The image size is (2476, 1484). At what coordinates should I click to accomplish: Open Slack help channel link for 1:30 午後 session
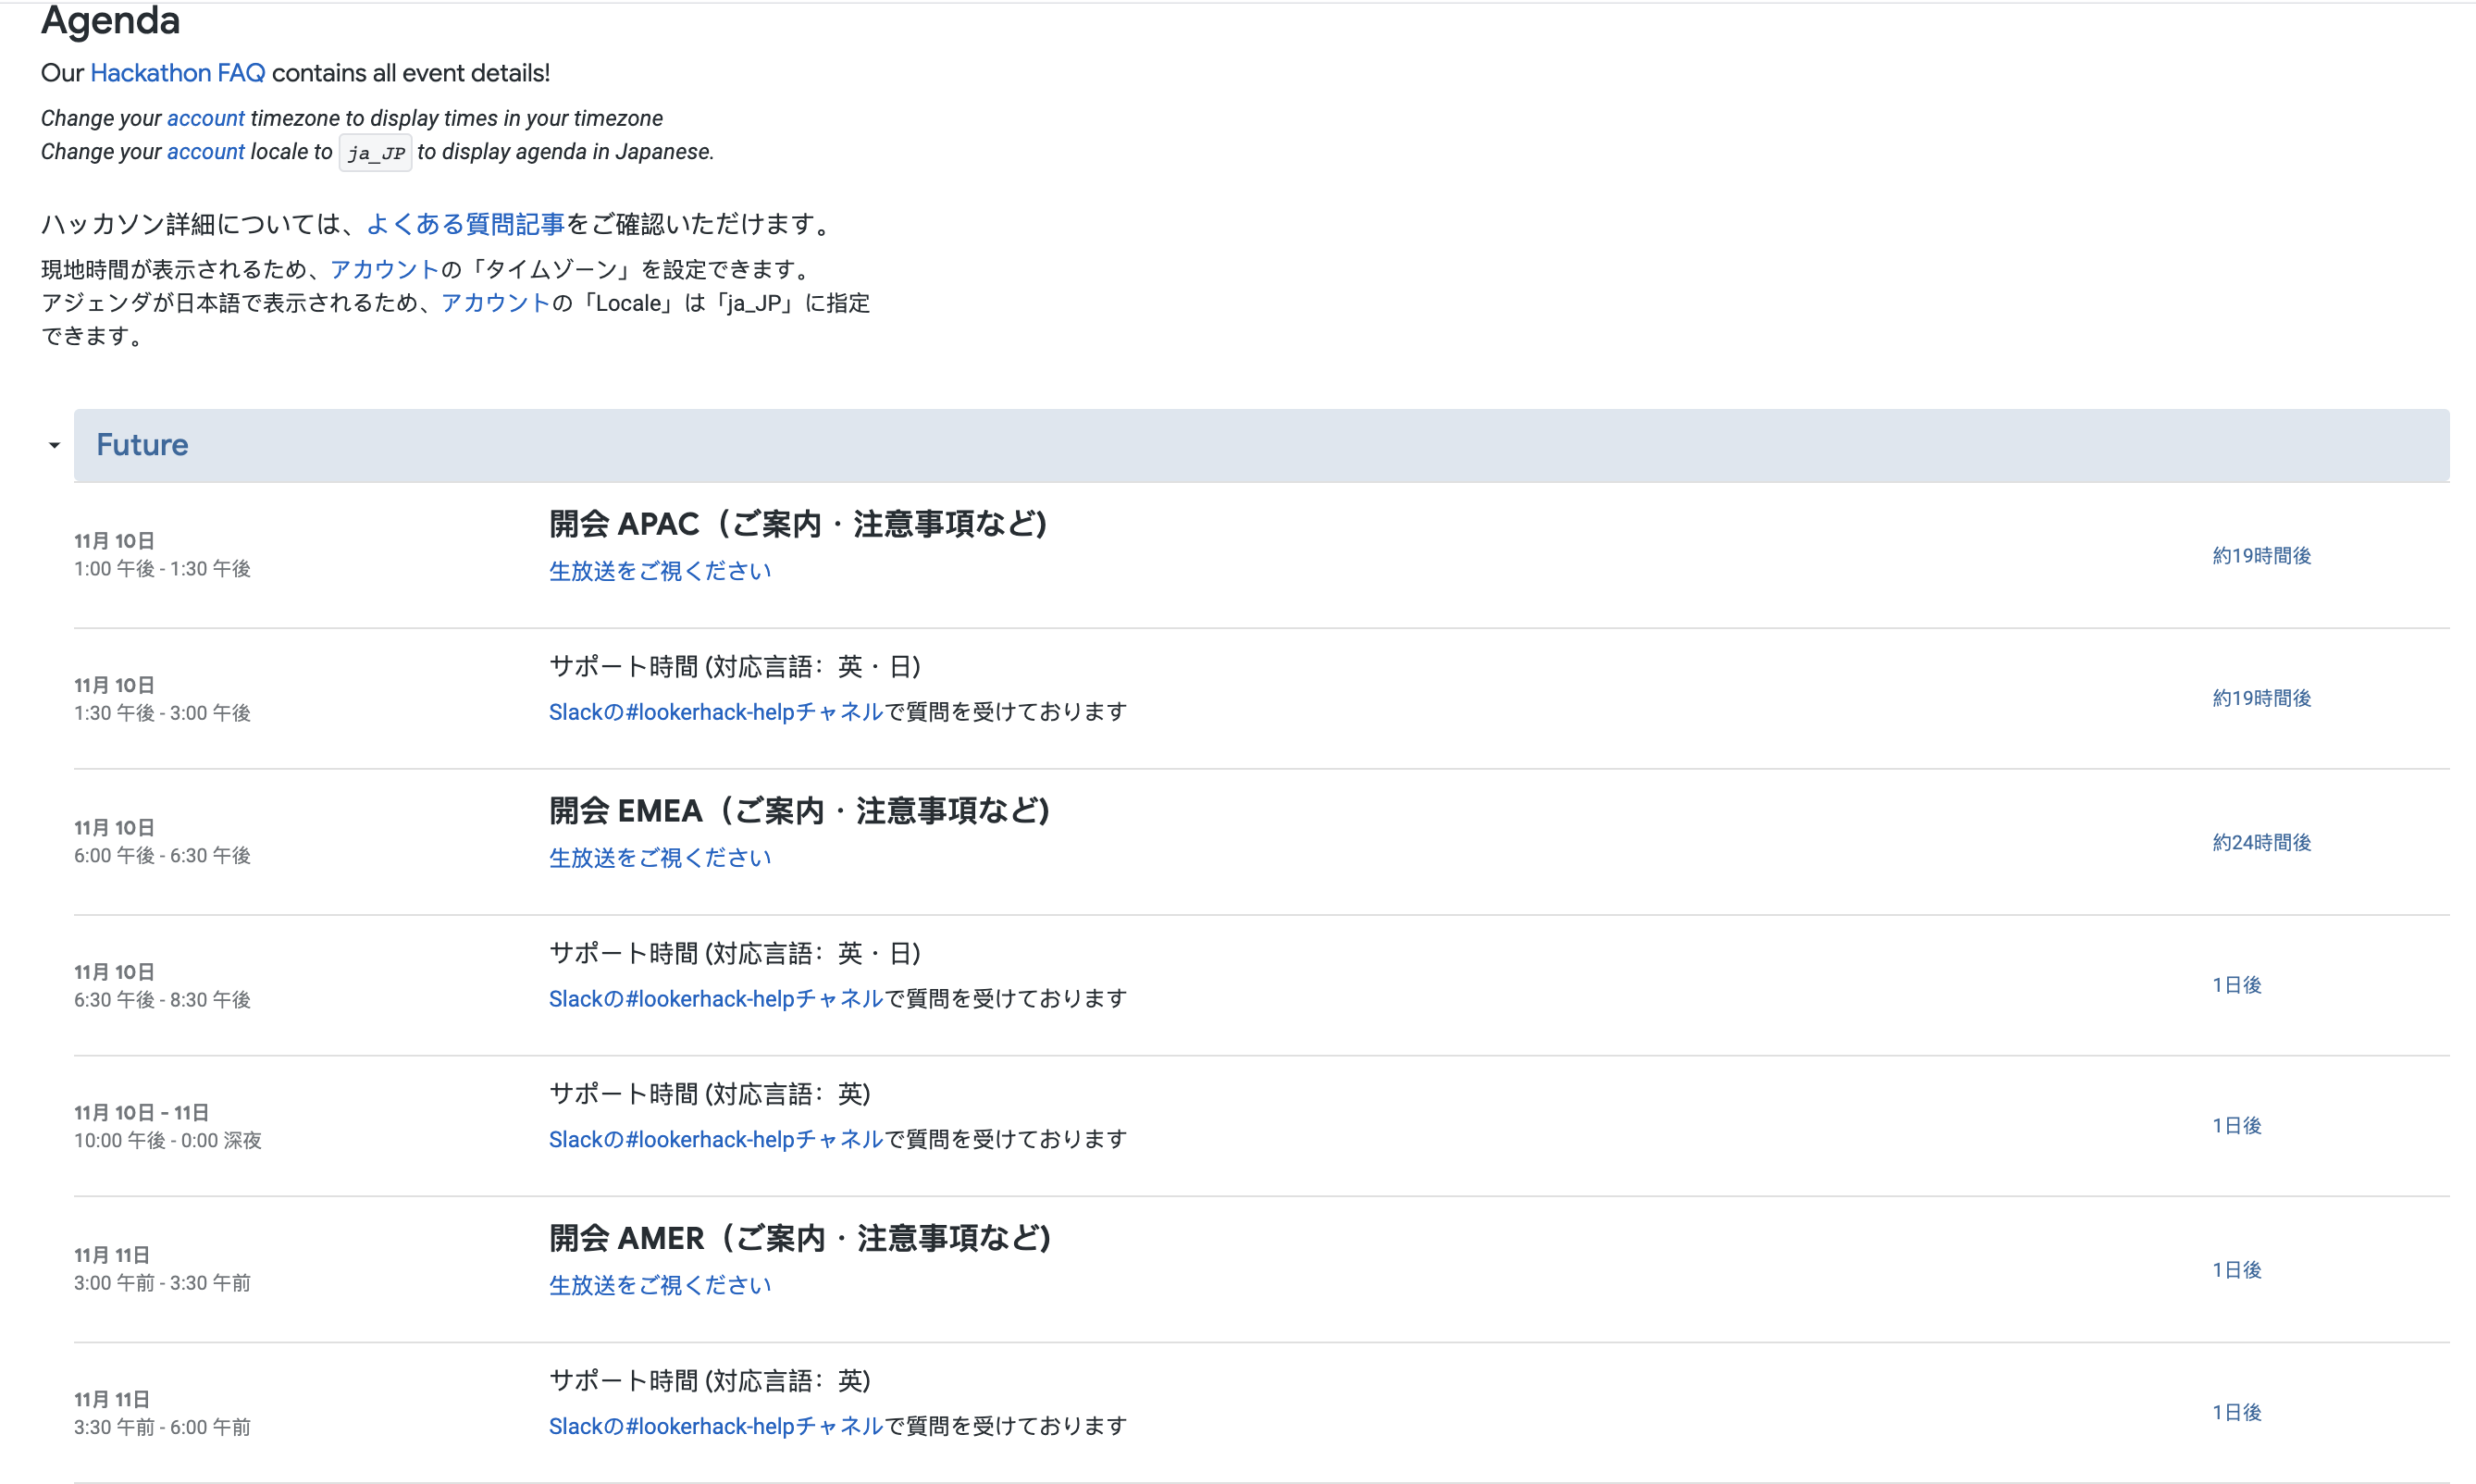pyautogui.click(x=715, y=712)
